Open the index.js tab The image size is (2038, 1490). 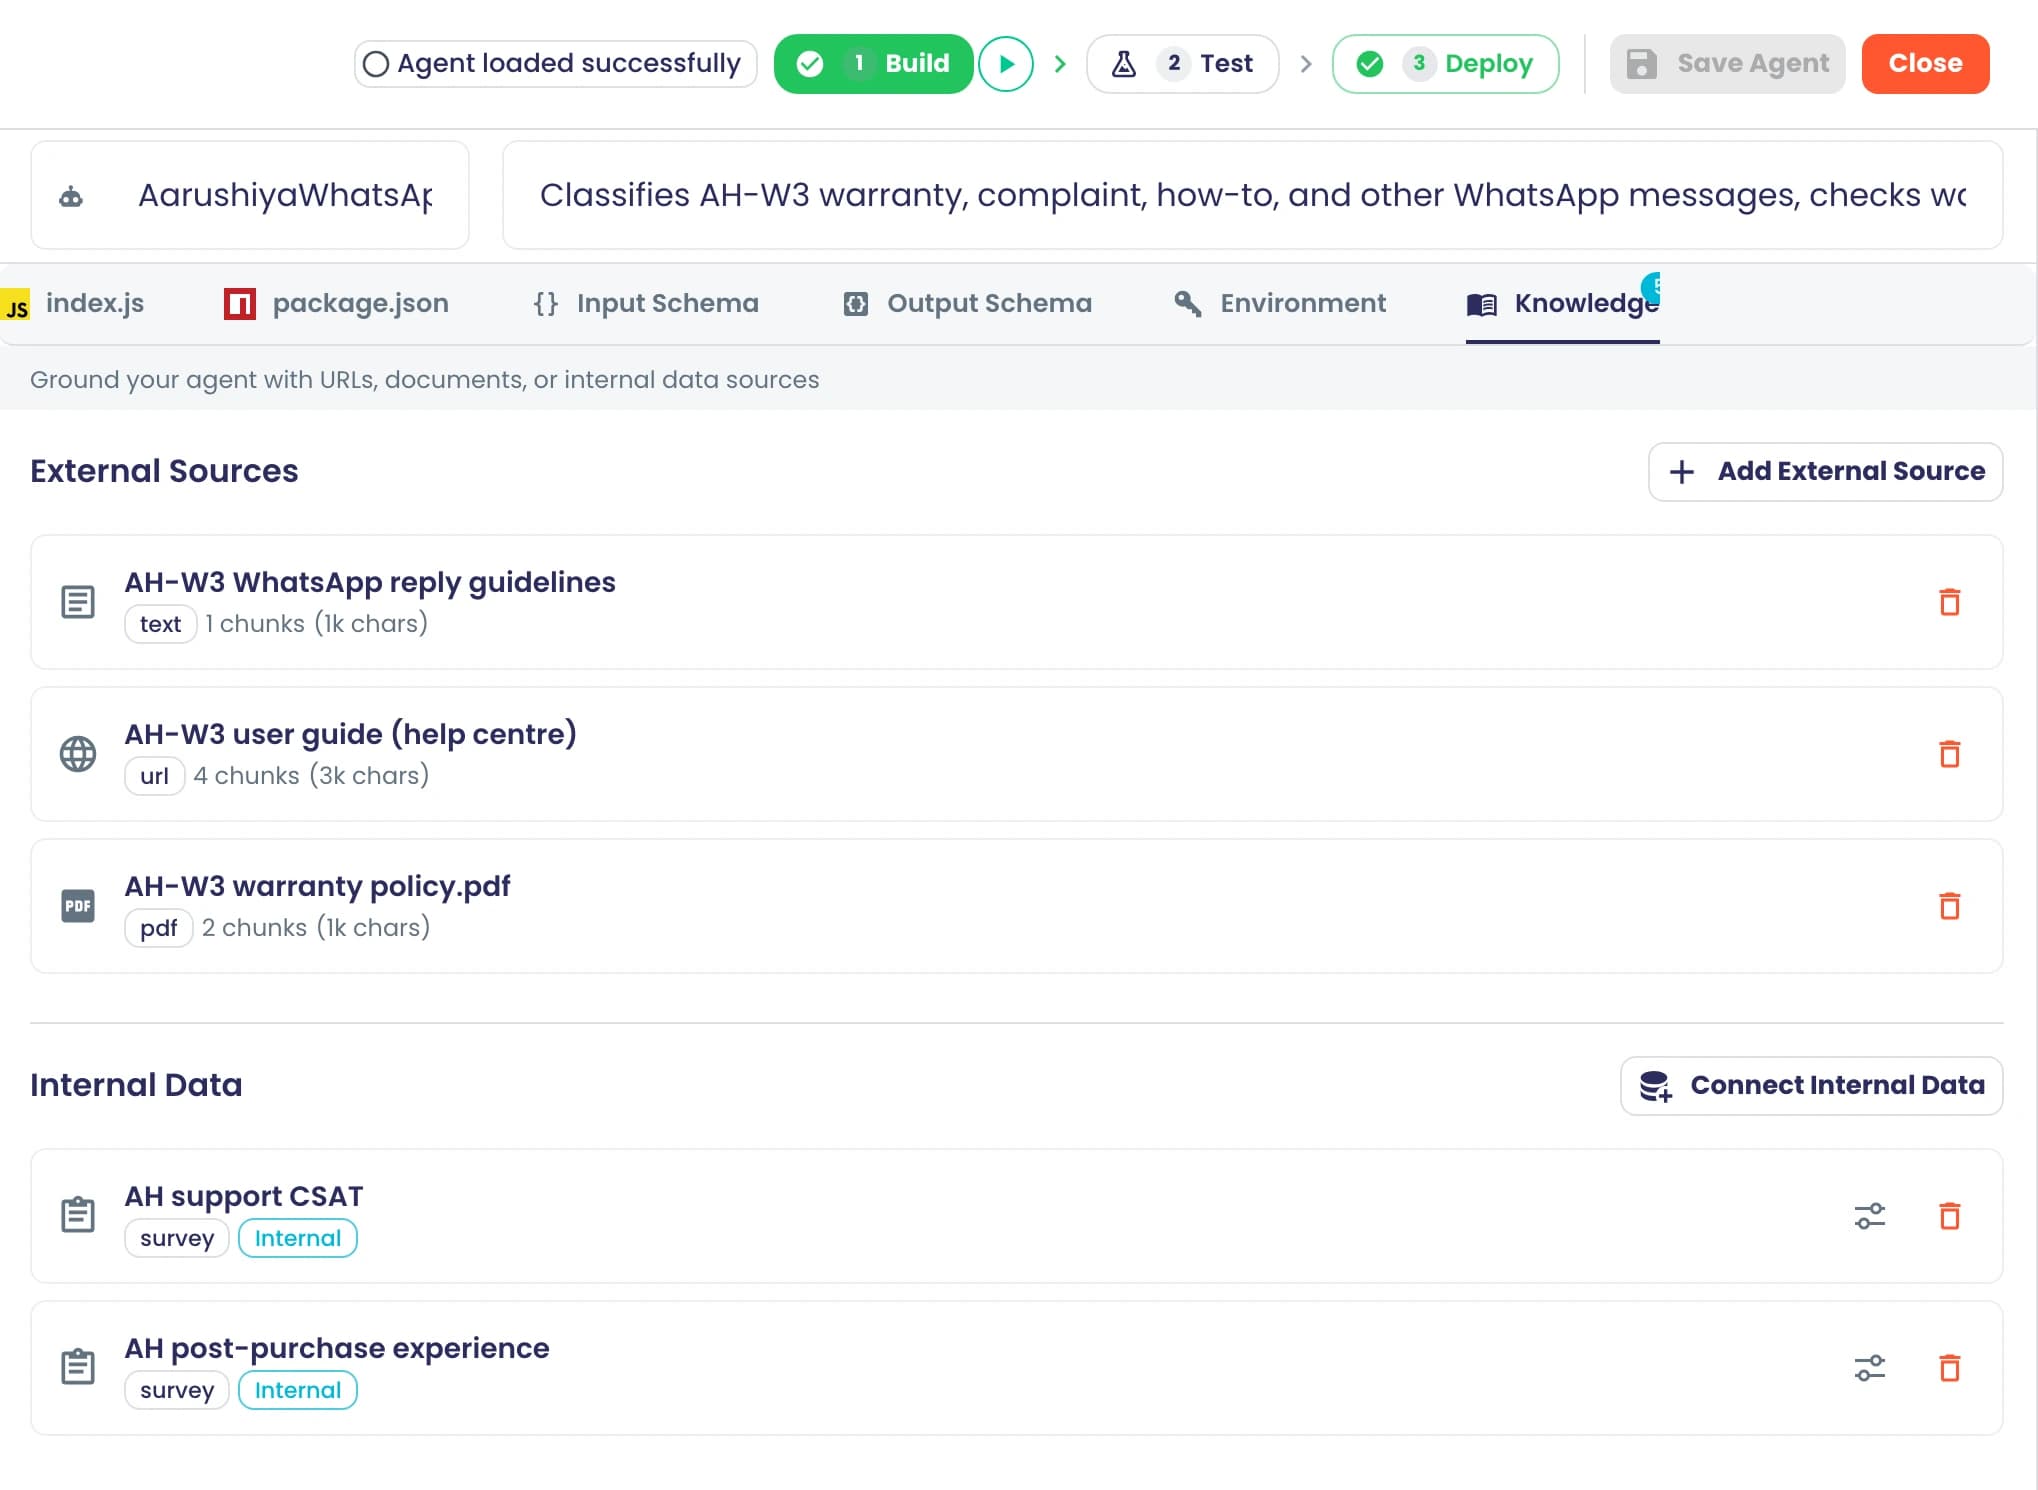74,303
